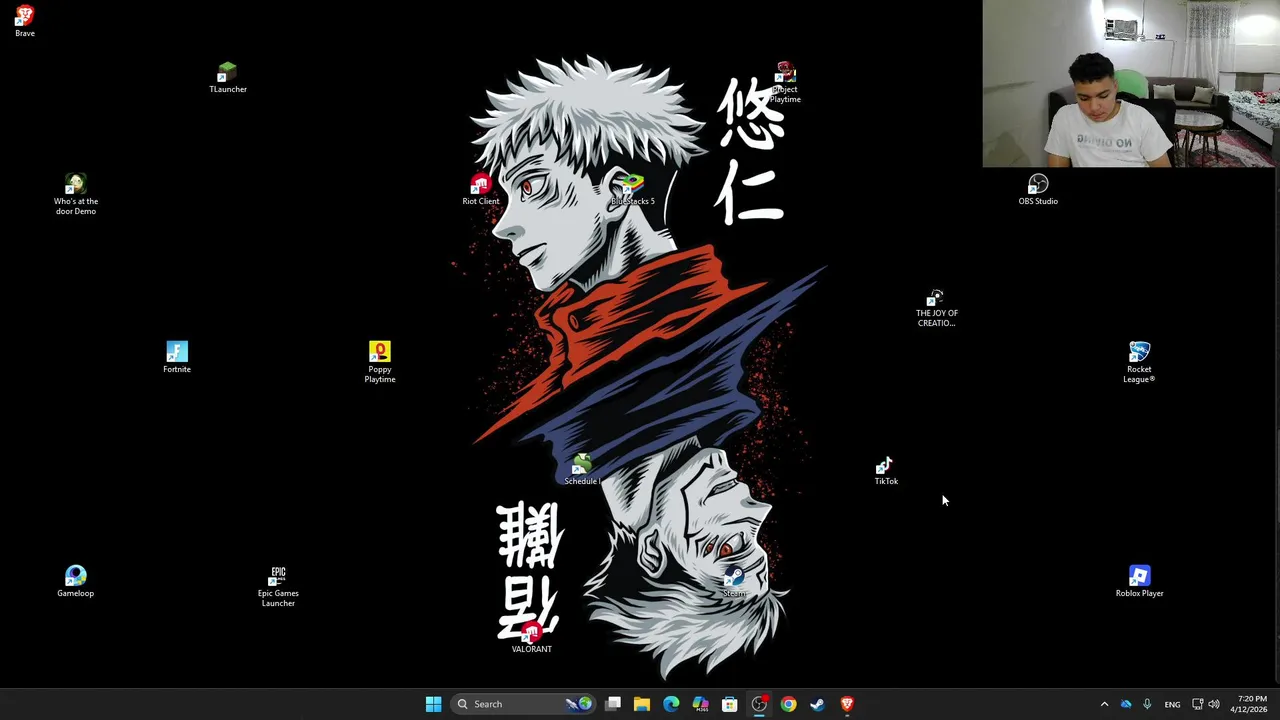Select the Gameloop desktop shortcut

tap(75, 582)
